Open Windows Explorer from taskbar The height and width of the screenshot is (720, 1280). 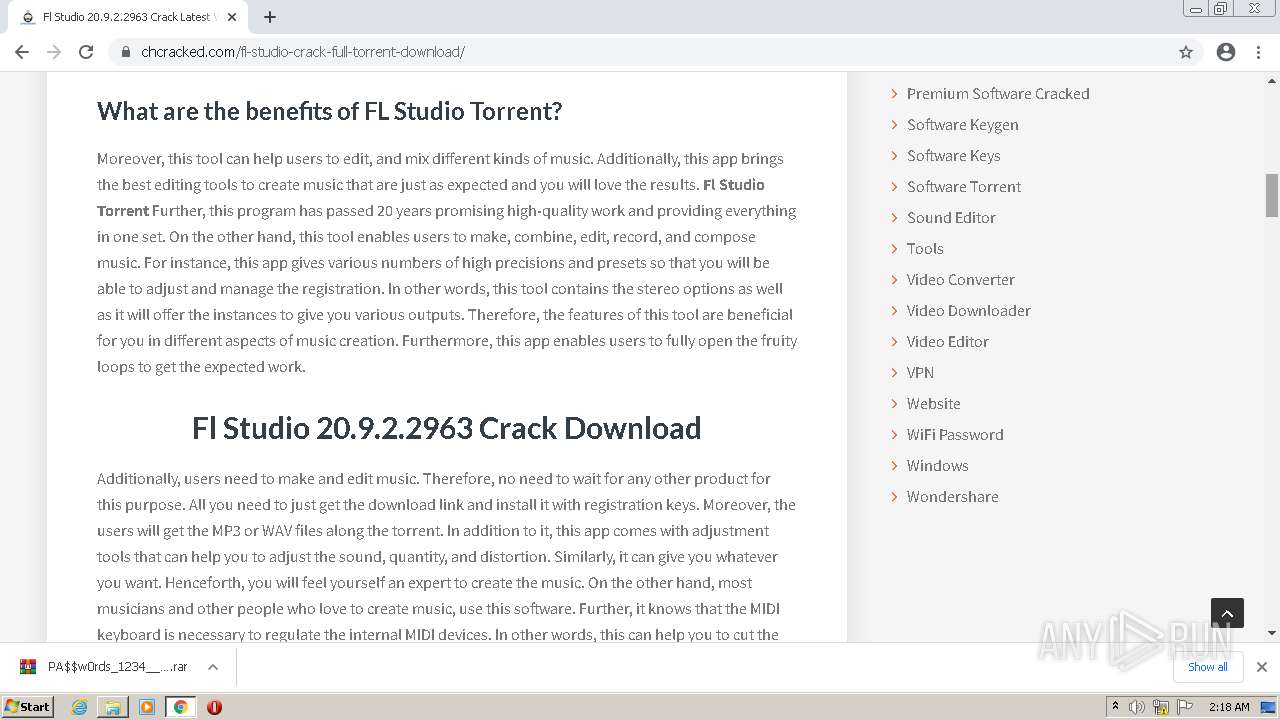point(113,707)
